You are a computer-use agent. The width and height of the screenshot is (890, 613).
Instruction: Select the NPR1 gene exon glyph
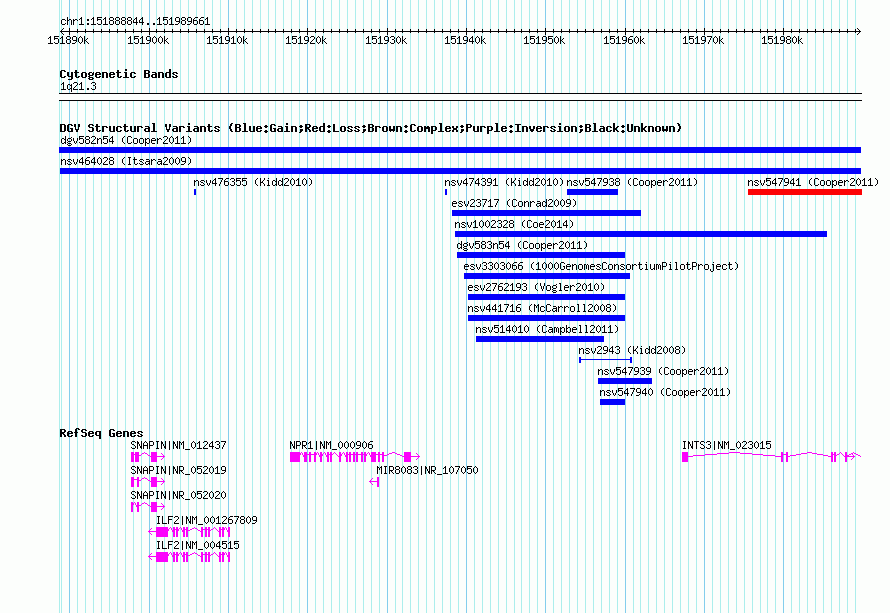[x=355, y=457]
